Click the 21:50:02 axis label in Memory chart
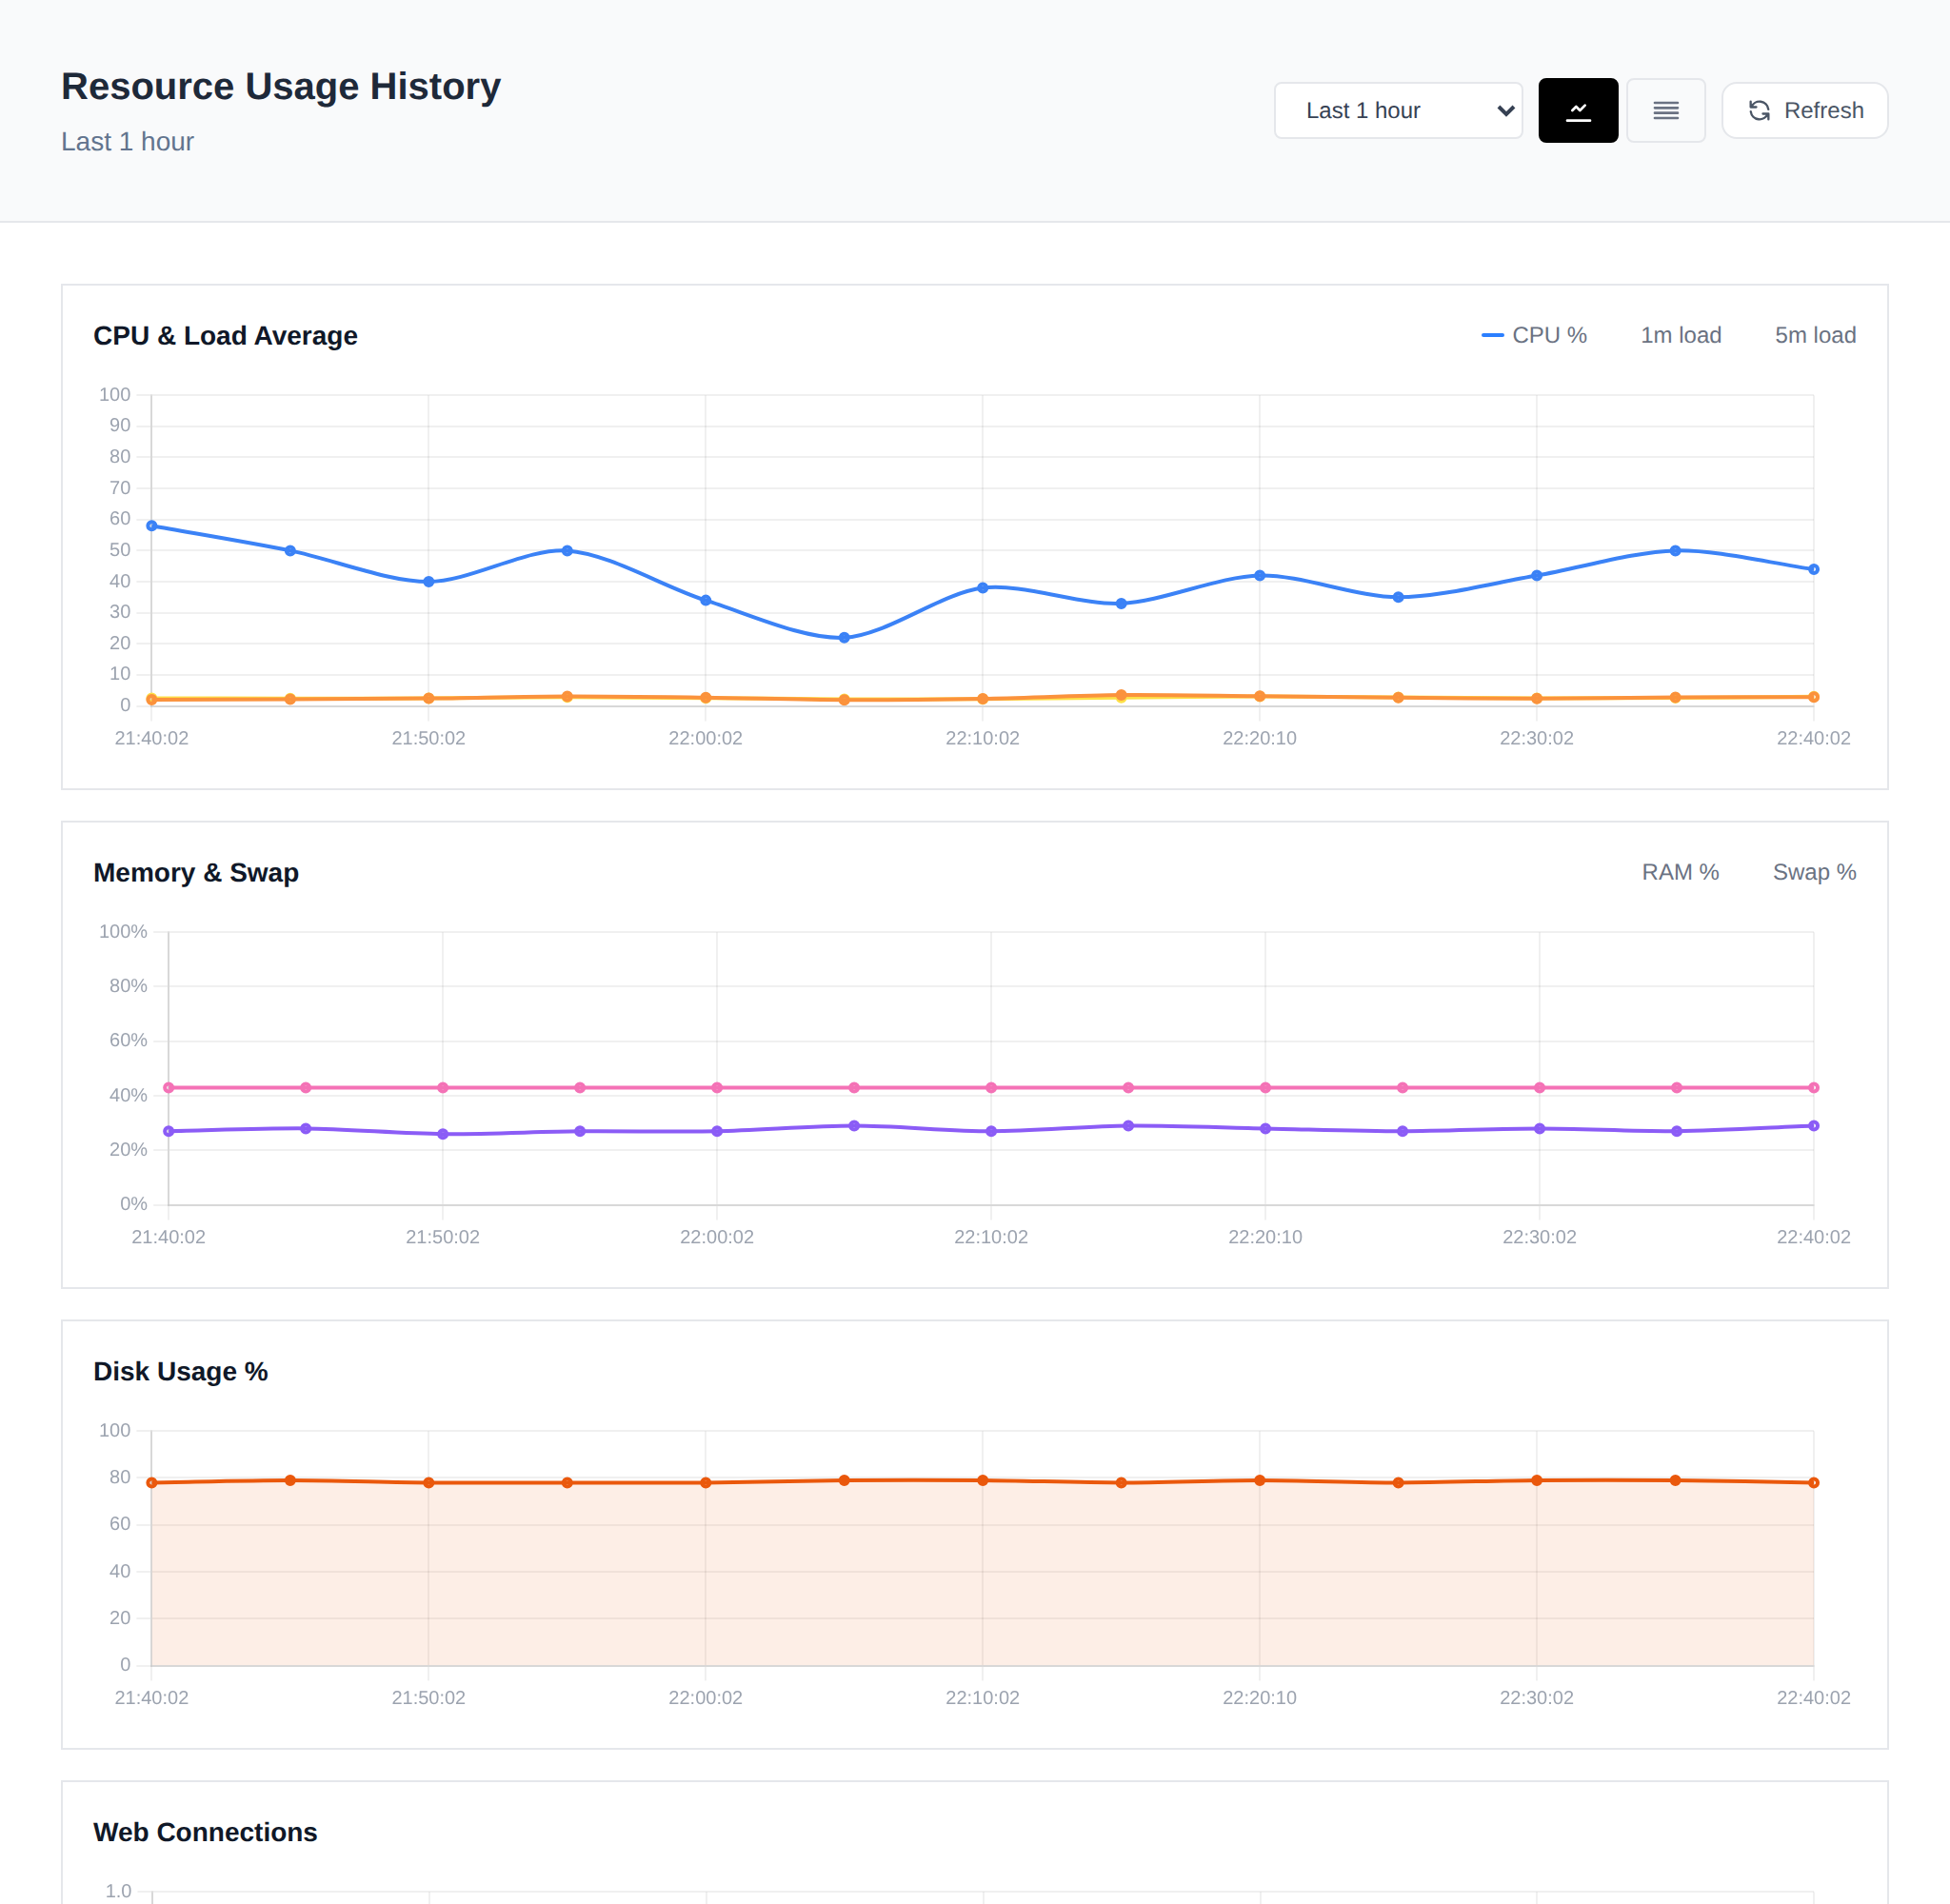 [442, 1237]
